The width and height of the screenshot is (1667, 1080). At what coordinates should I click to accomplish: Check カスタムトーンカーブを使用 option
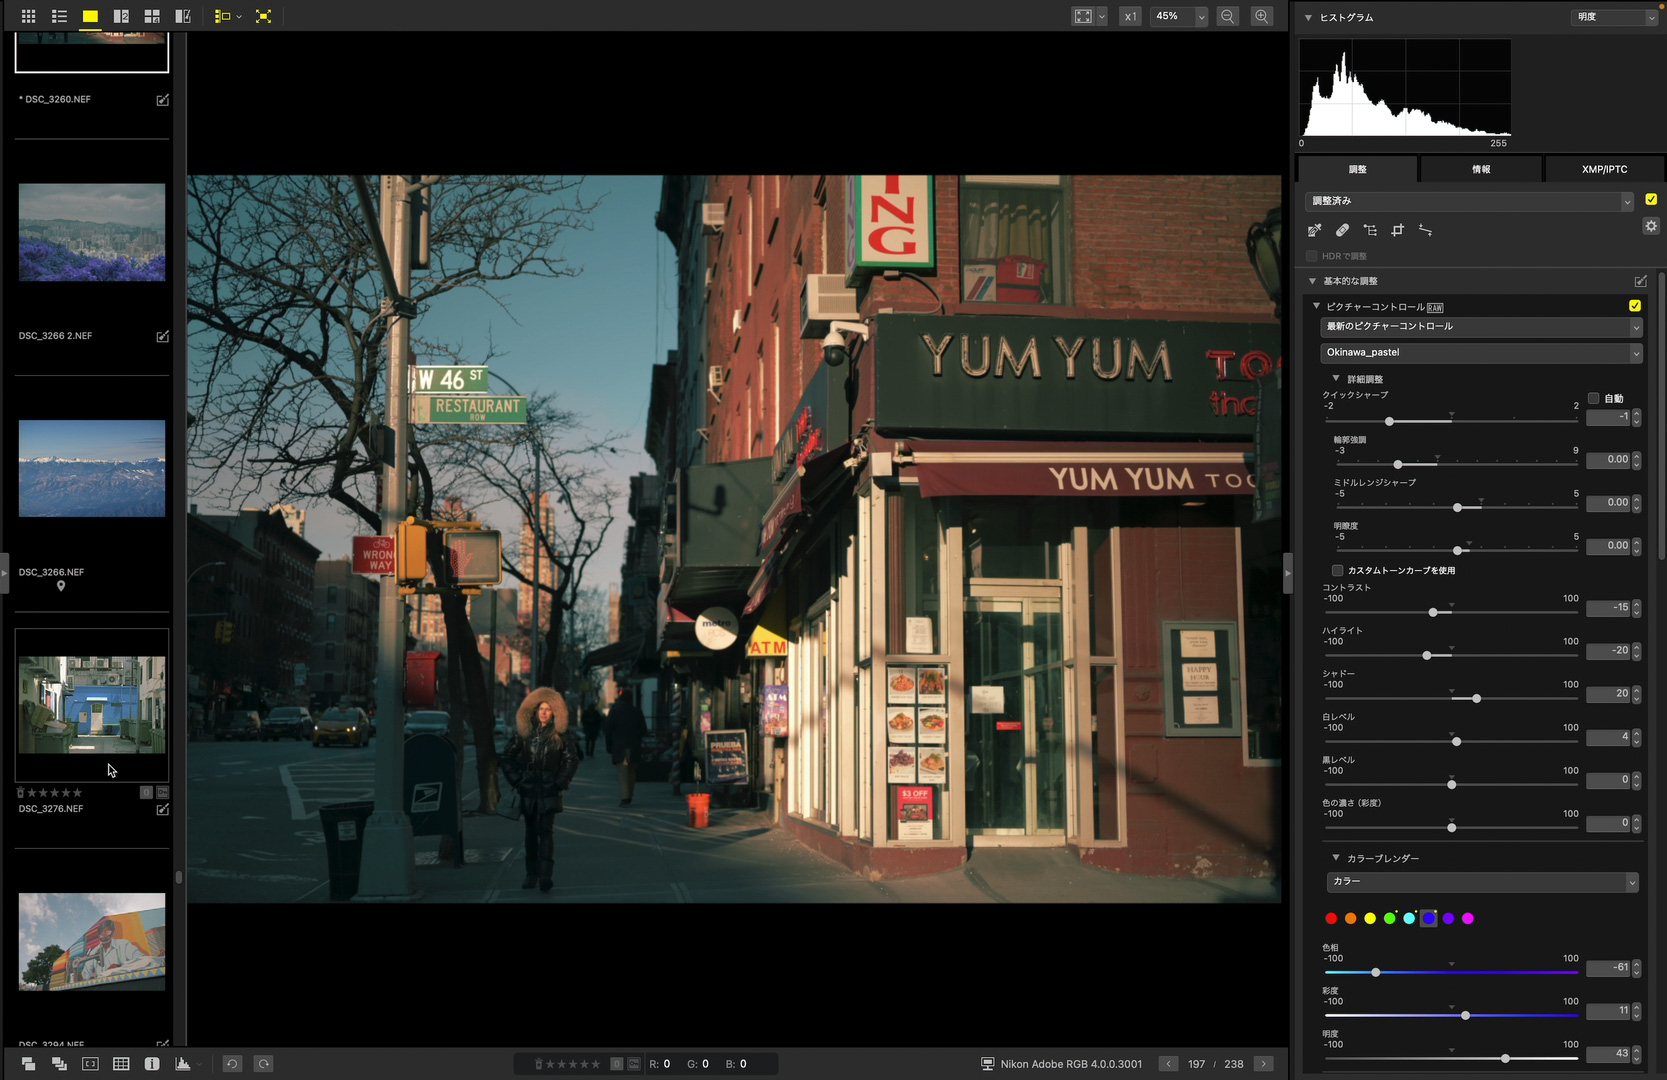pyautogui.click(x=1337, y=570)
